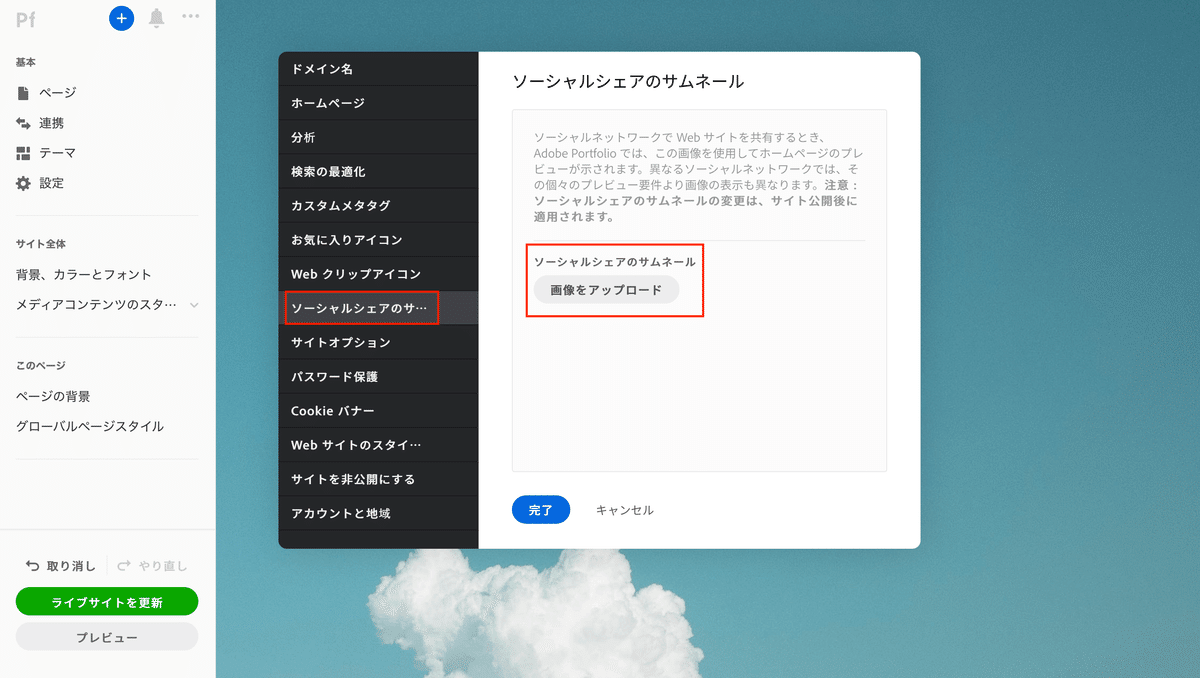Click the Pf Adobe Portfolio logo

pos(26,18)
